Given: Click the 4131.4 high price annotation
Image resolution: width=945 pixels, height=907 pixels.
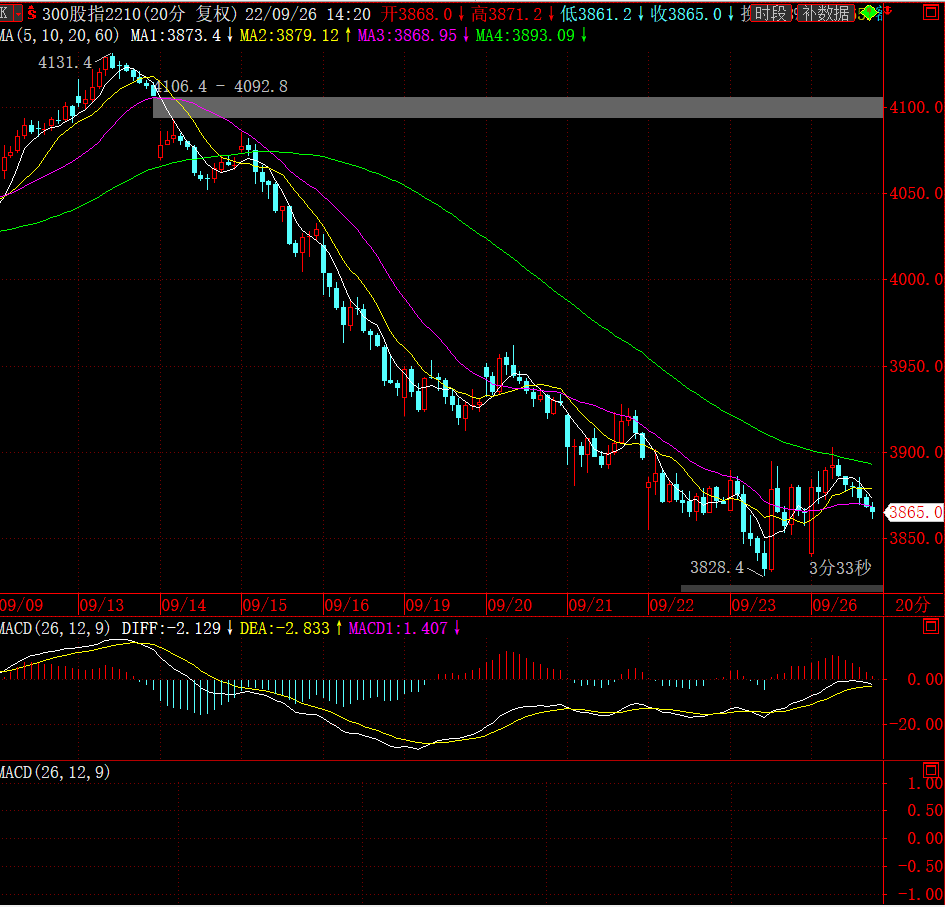Looking at the screenshot, I should click(65, 63).
